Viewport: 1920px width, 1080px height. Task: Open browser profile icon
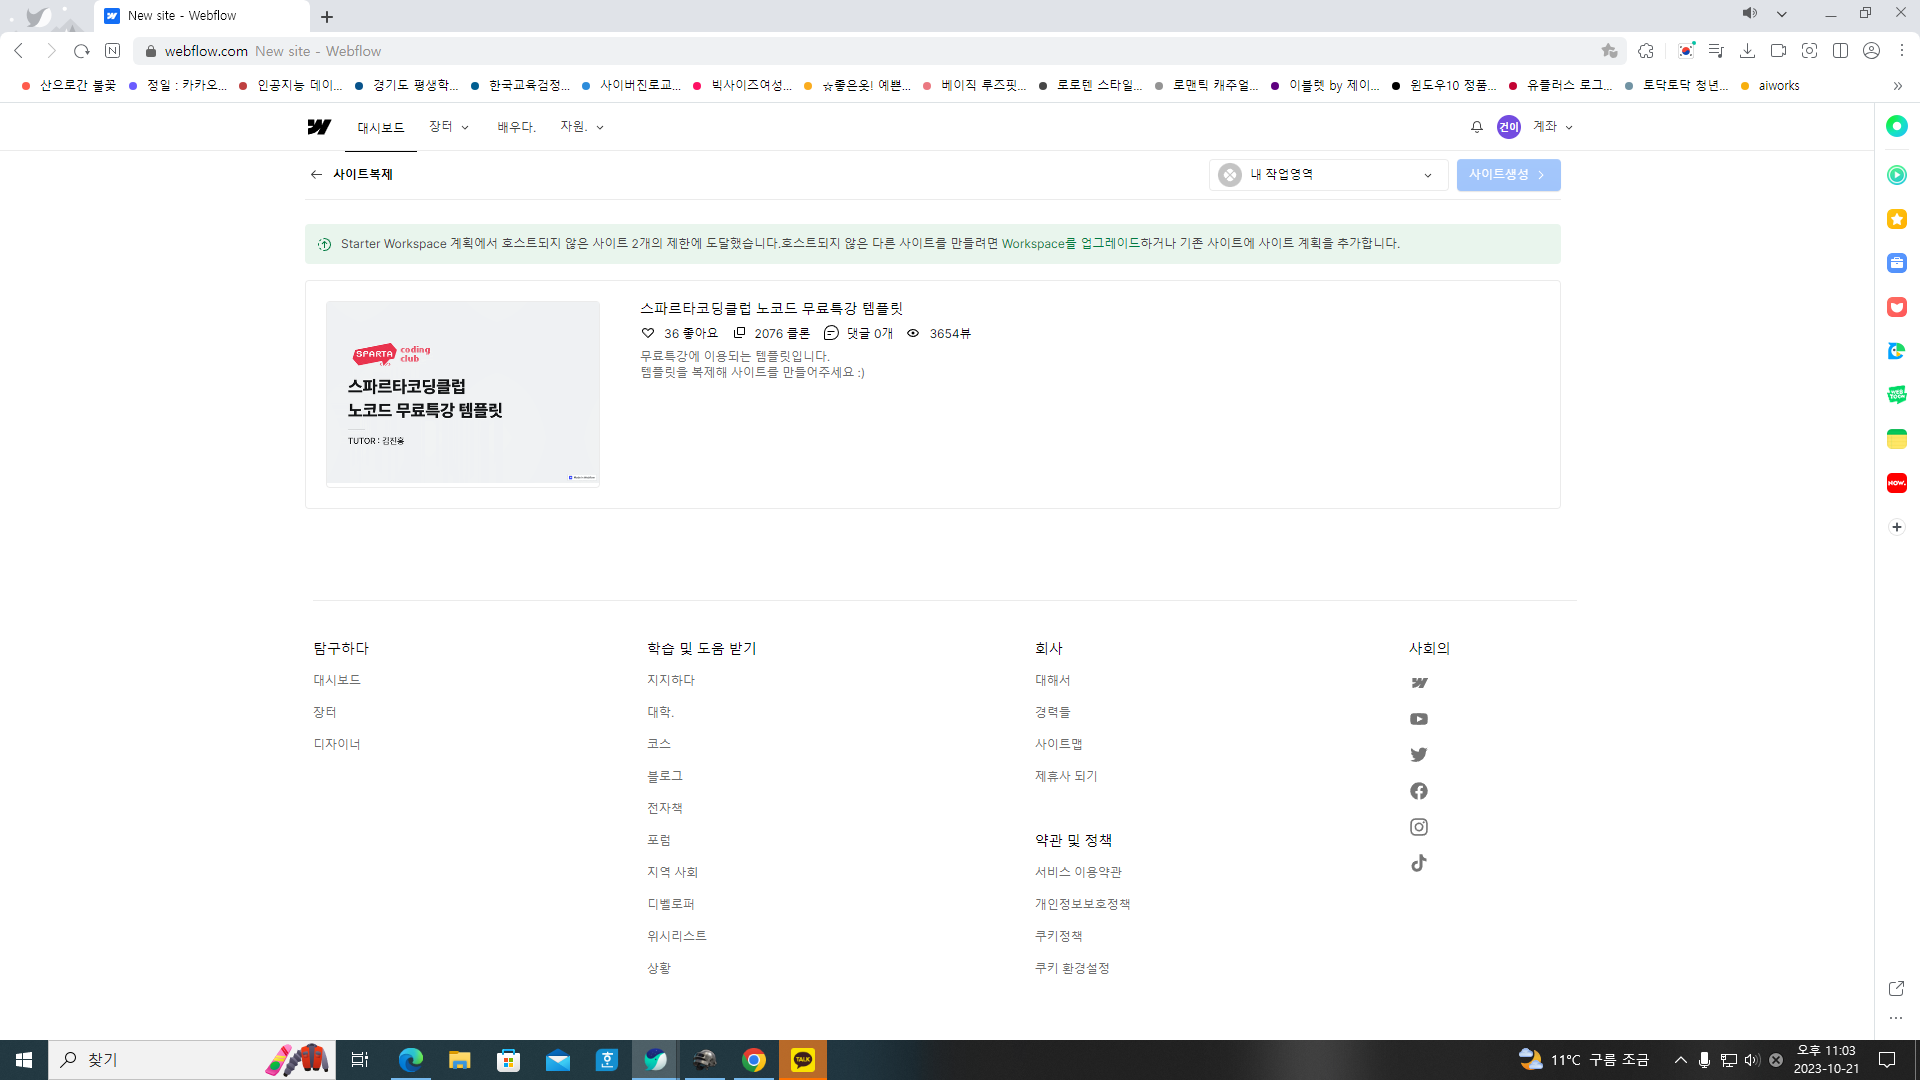(x=1871, y=51)
